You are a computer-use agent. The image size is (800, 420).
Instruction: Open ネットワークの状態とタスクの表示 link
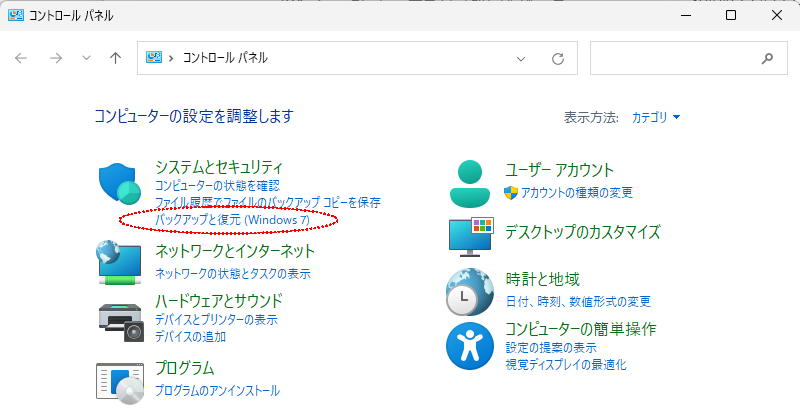click(x=232, y=273)
